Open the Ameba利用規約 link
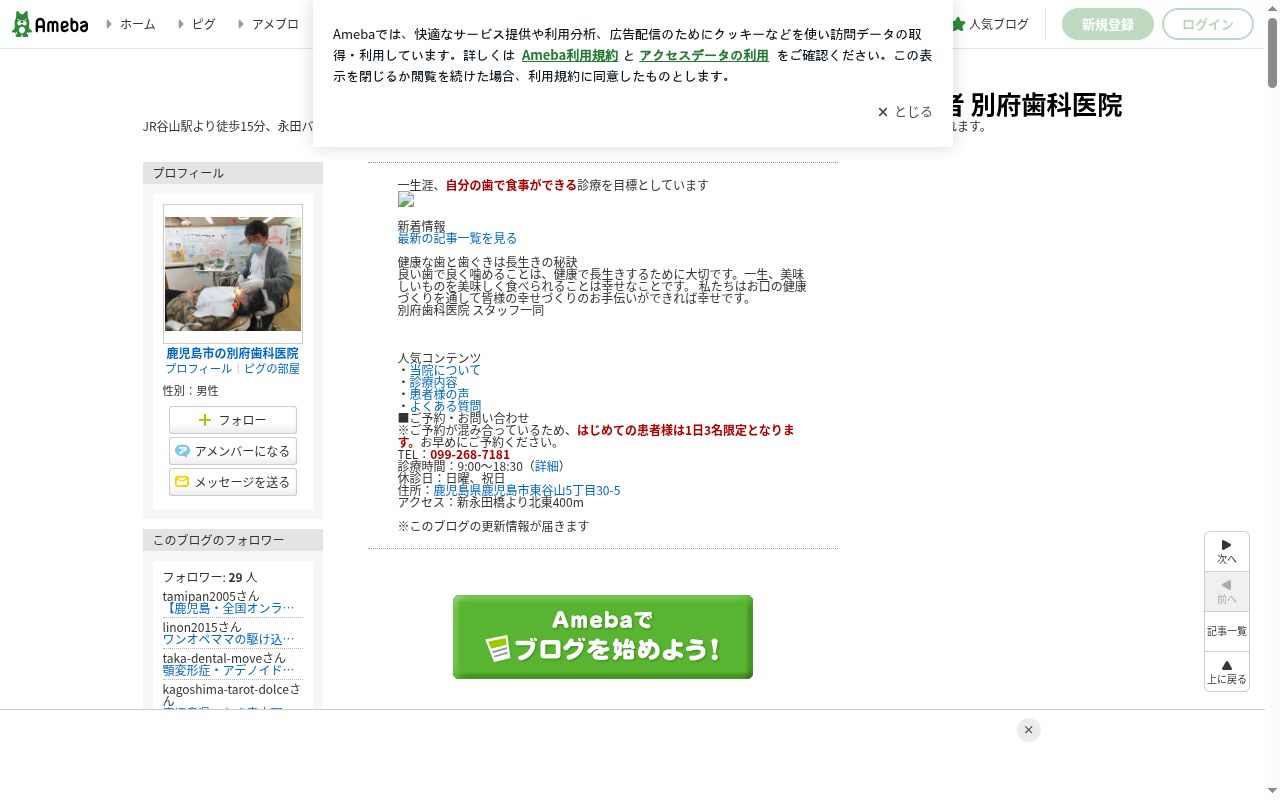Viewport: 1280px width, 800px height. pyautogui.click(x=570, y=55)
